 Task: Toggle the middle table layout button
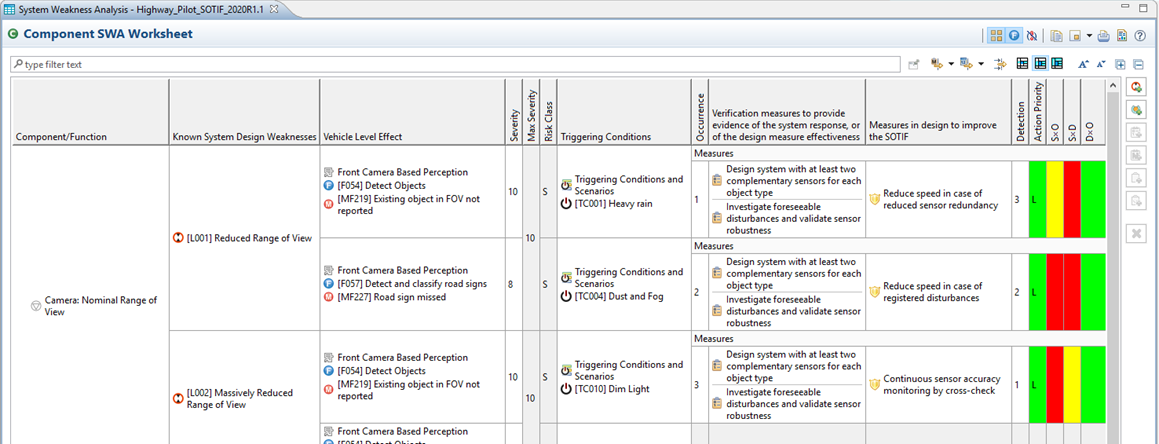click(x=1040, y=64)
